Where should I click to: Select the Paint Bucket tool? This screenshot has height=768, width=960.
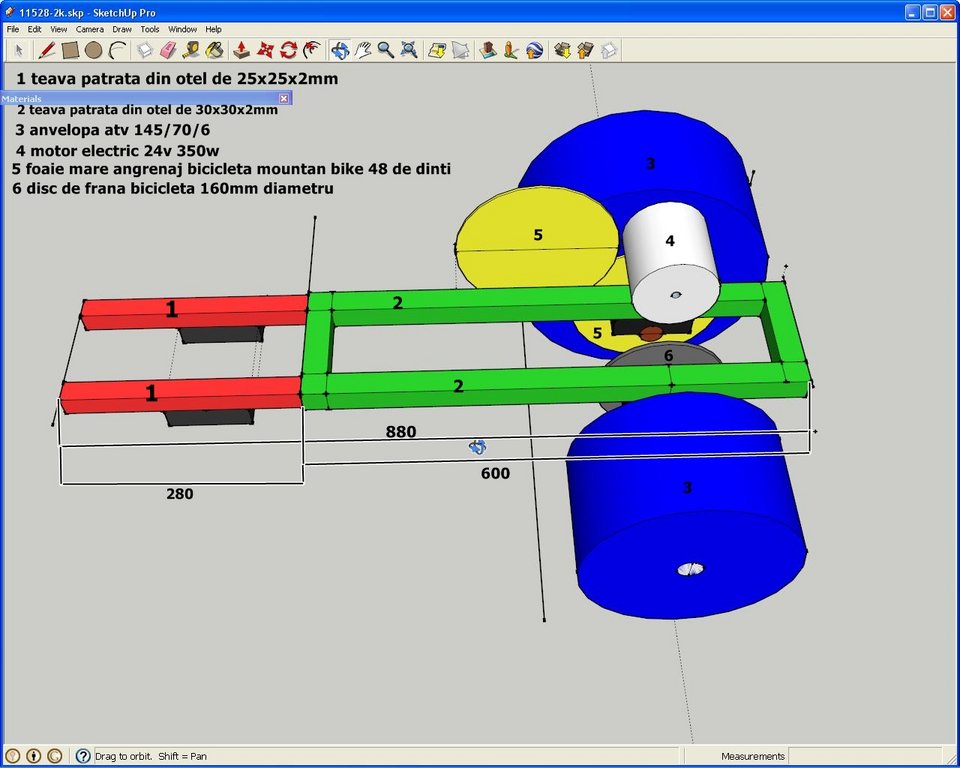point(214,50)
